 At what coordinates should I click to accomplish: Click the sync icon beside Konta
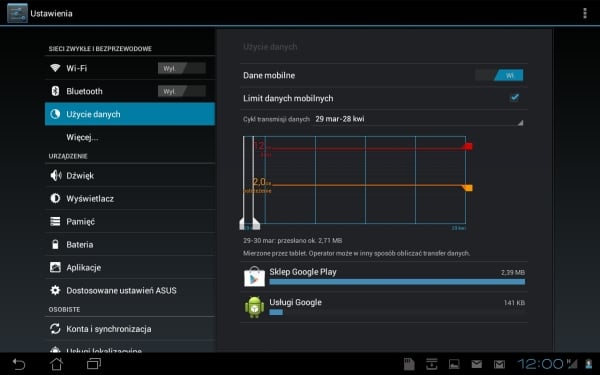[x=55, y=329]
